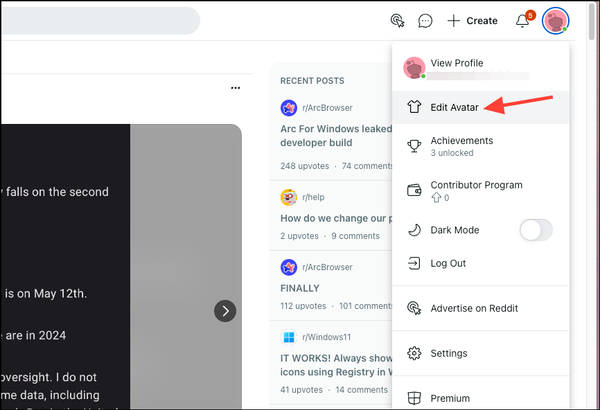Select Advertise on Reddit option
600x410 pixels.
(x=475, y=308)
